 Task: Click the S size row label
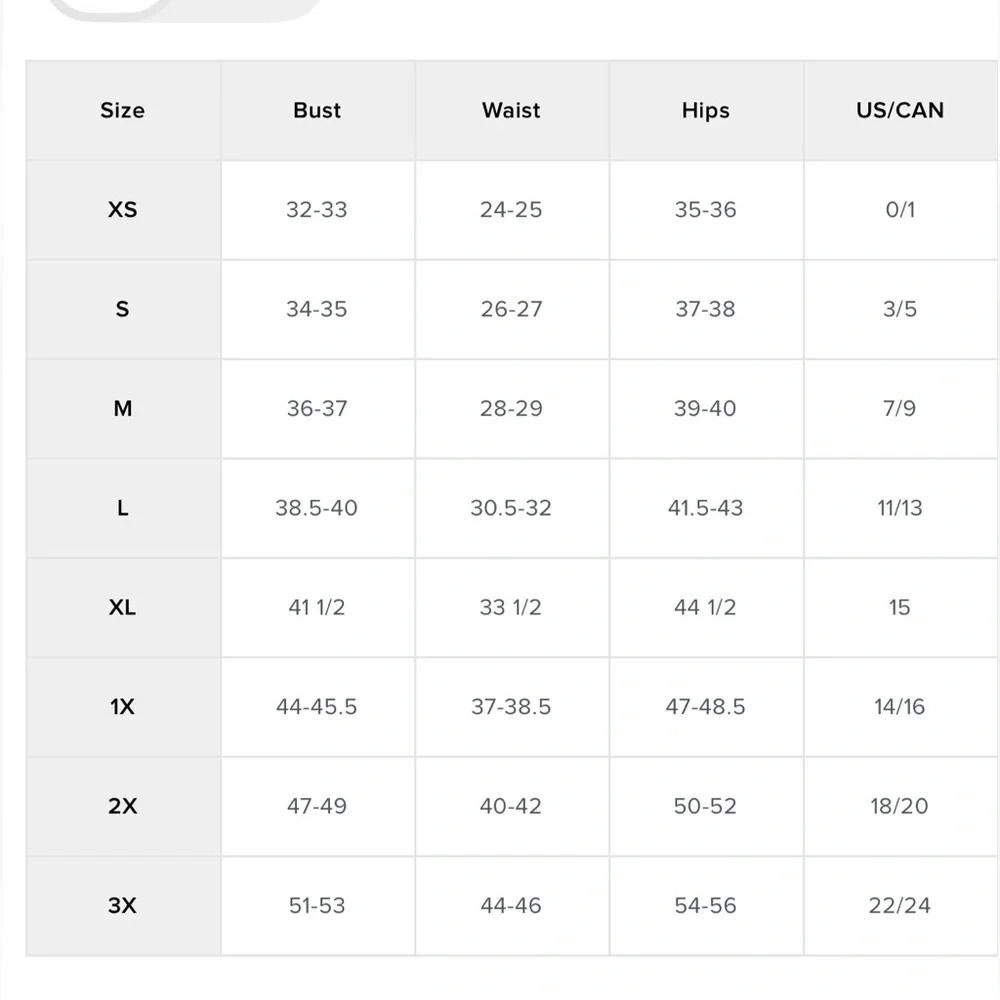(x=122, y=309)
